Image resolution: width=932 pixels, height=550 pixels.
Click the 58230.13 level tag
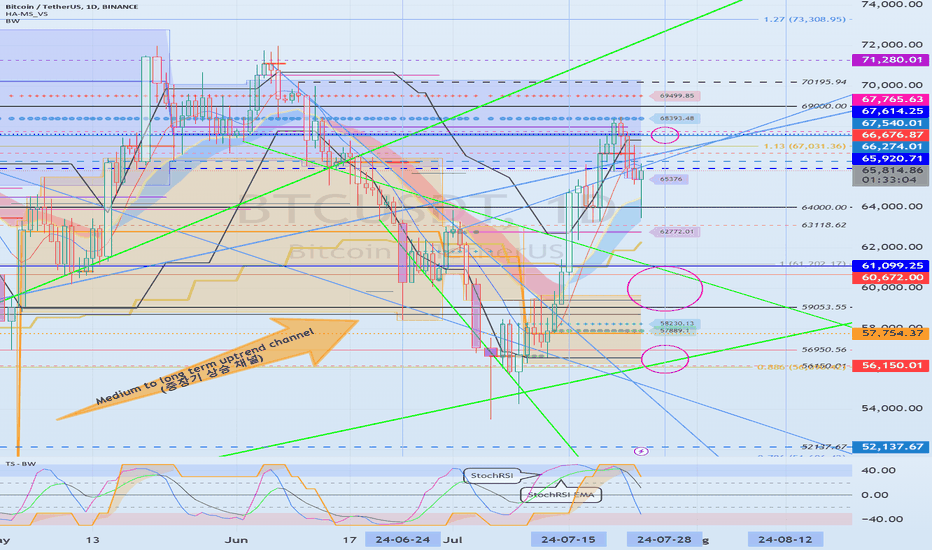(676, 323)
